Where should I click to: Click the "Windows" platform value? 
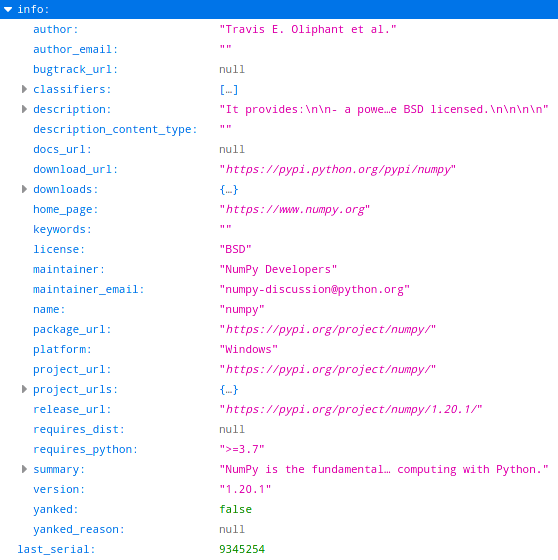(x=249, y=349)
